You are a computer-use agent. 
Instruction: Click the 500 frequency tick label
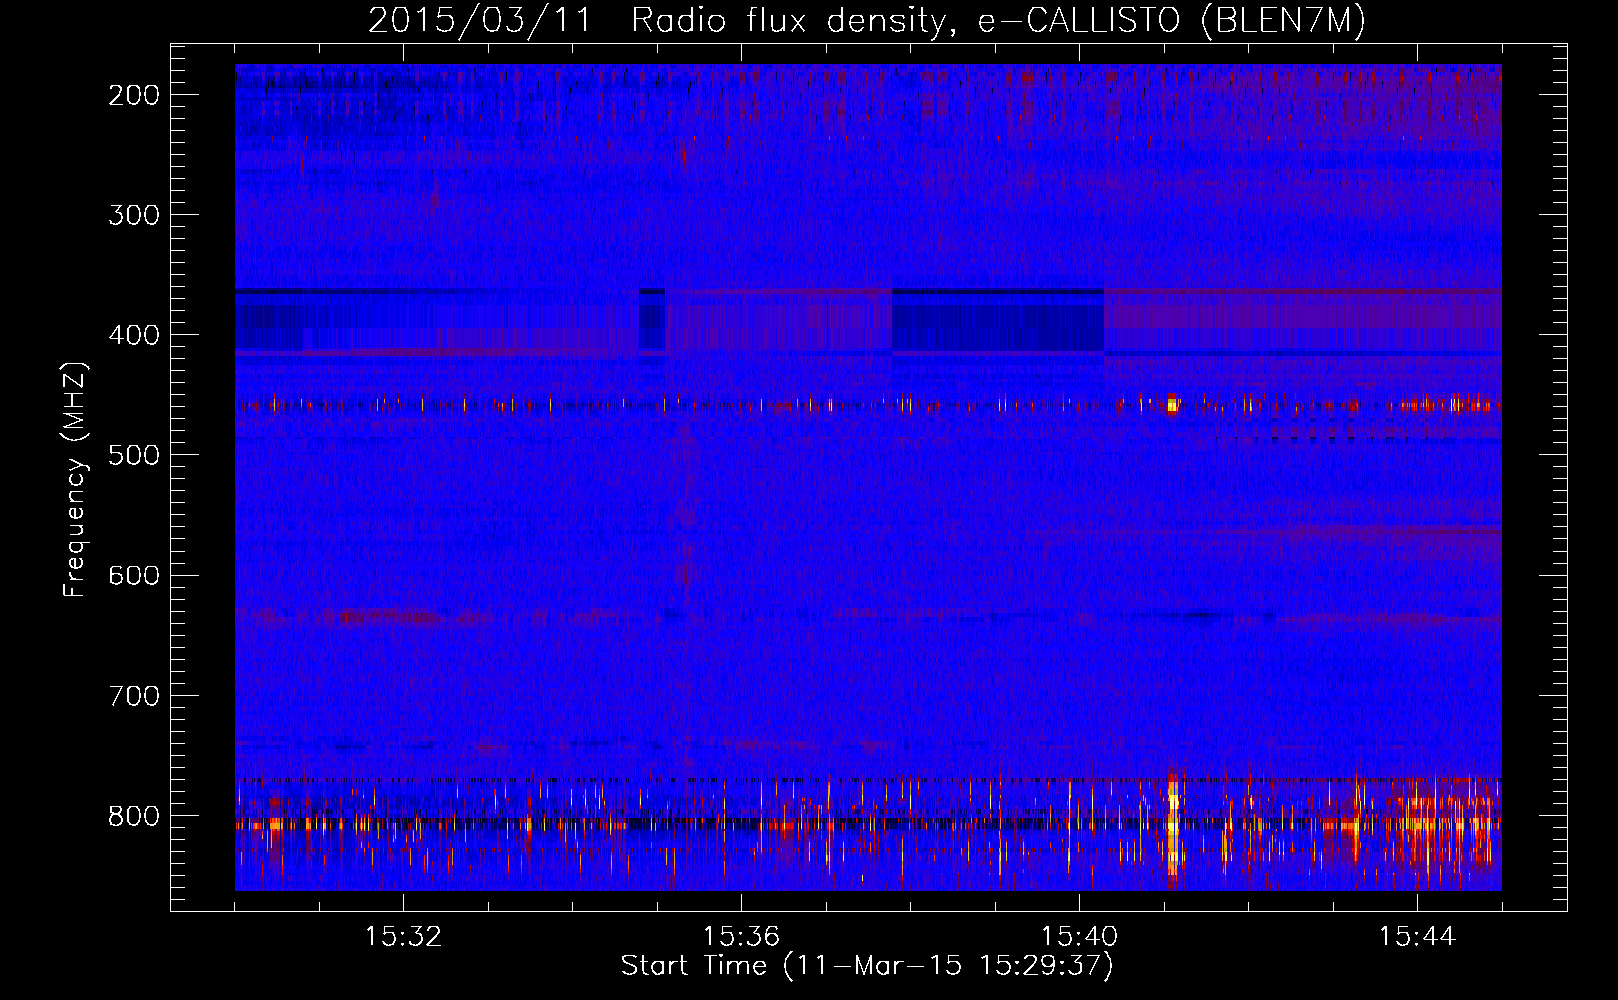pyautogui.click(x=134, y=455)
